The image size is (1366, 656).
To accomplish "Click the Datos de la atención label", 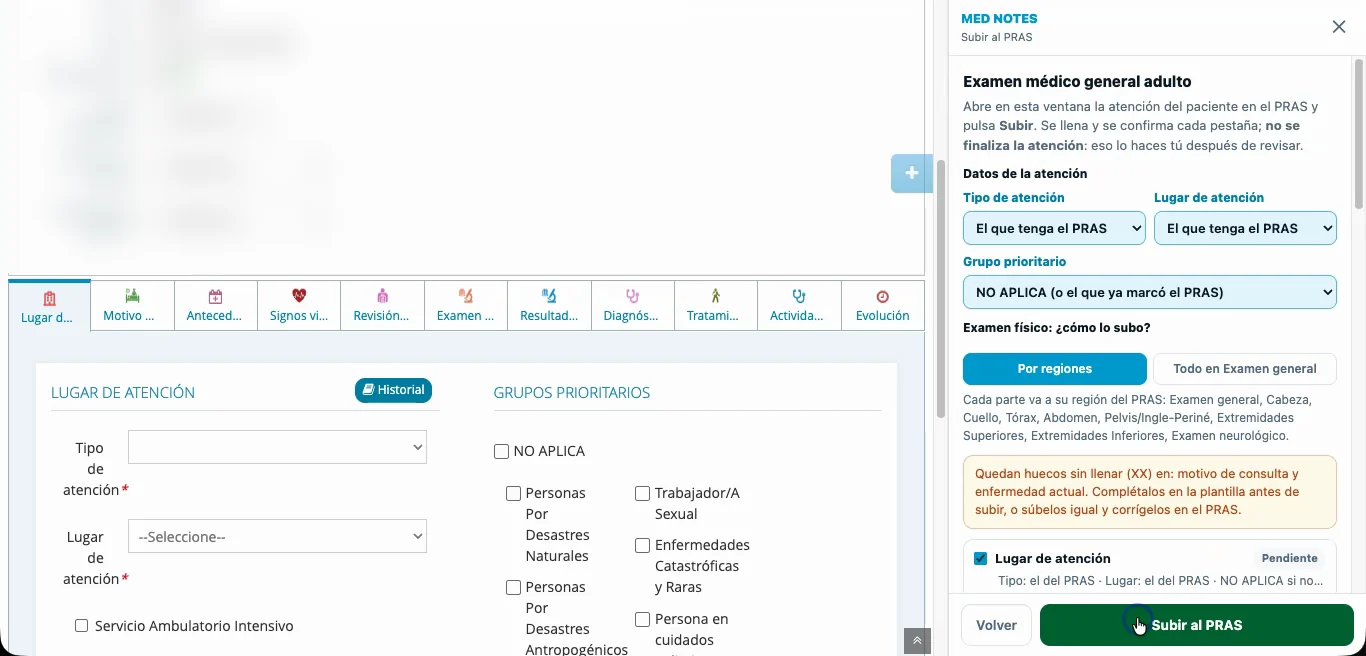I will pos(1025,173).
